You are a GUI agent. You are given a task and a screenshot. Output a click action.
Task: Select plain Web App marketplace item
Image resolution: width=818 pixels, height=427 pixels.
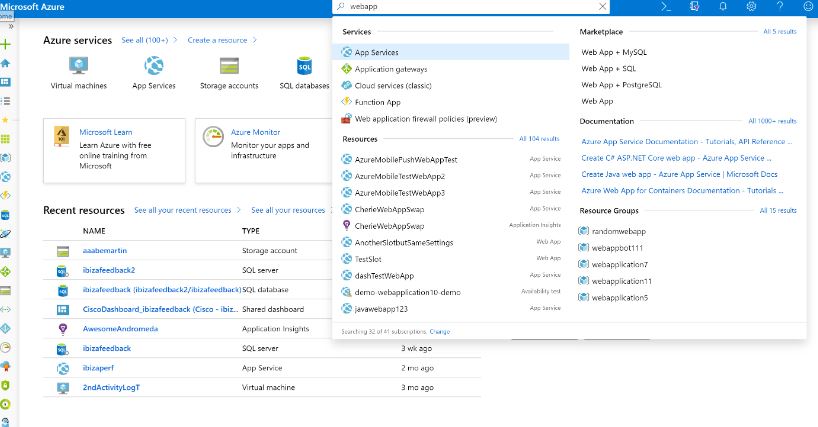coord(597,101)
